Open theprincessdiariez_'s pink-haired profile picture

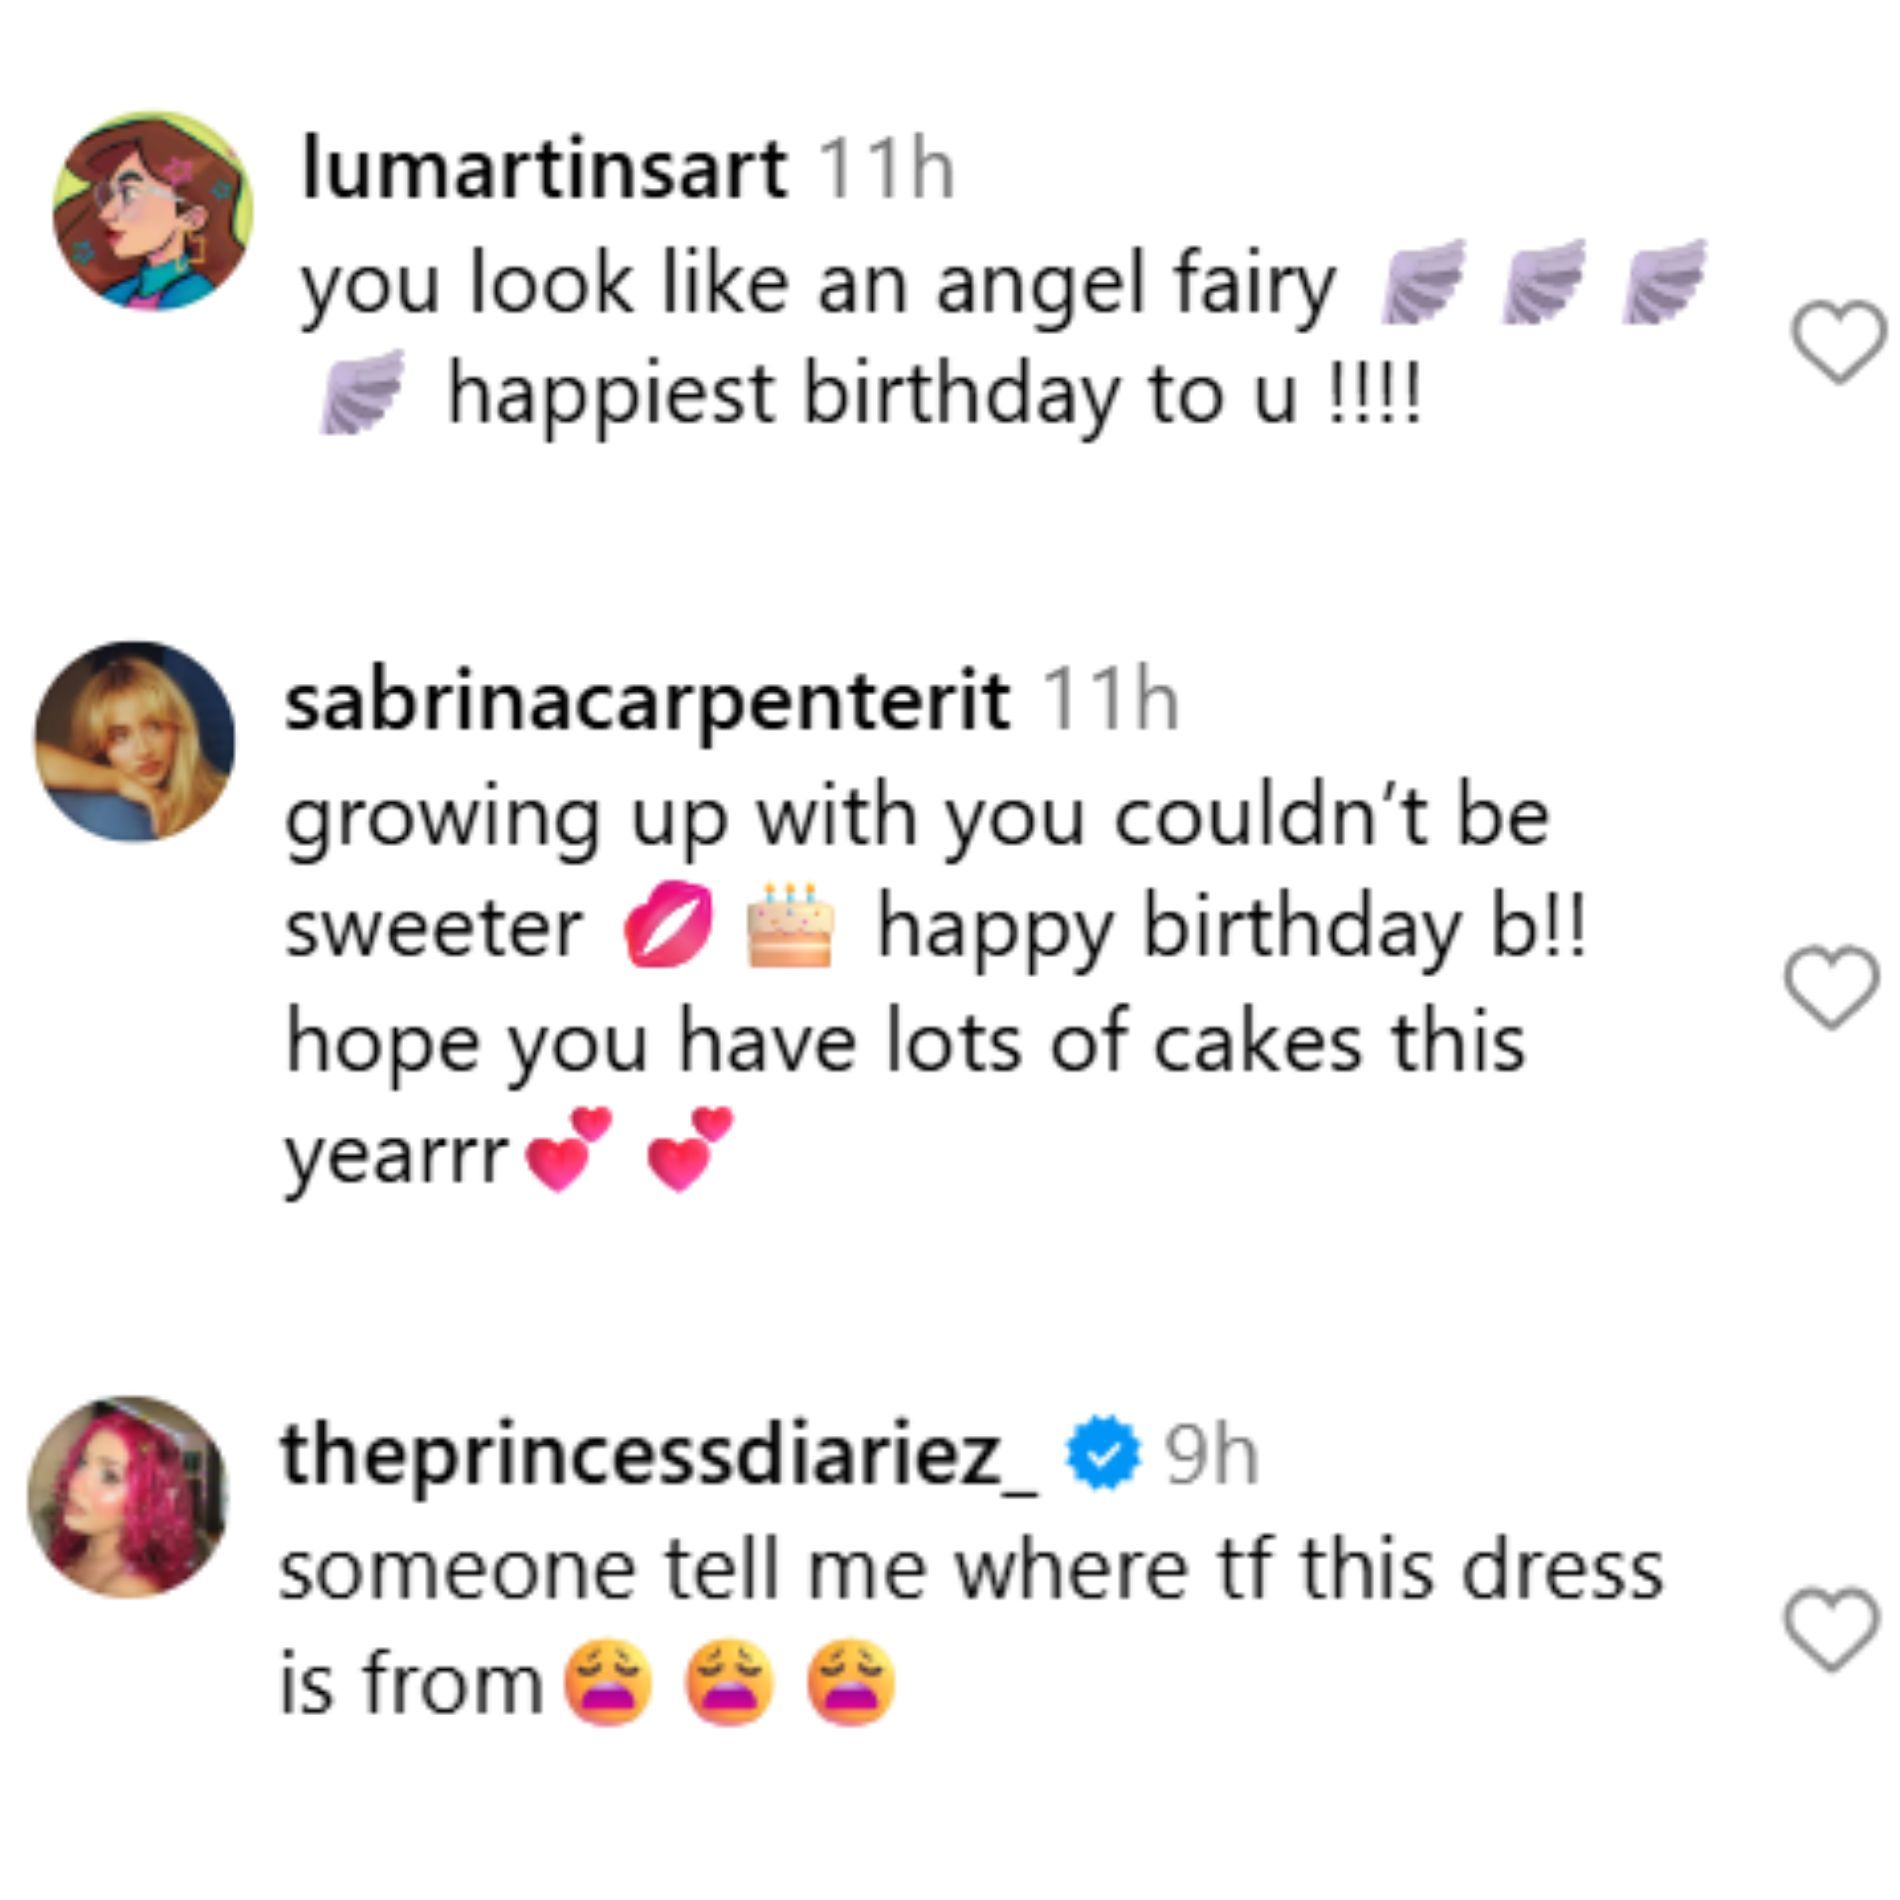click(128, 1497)
